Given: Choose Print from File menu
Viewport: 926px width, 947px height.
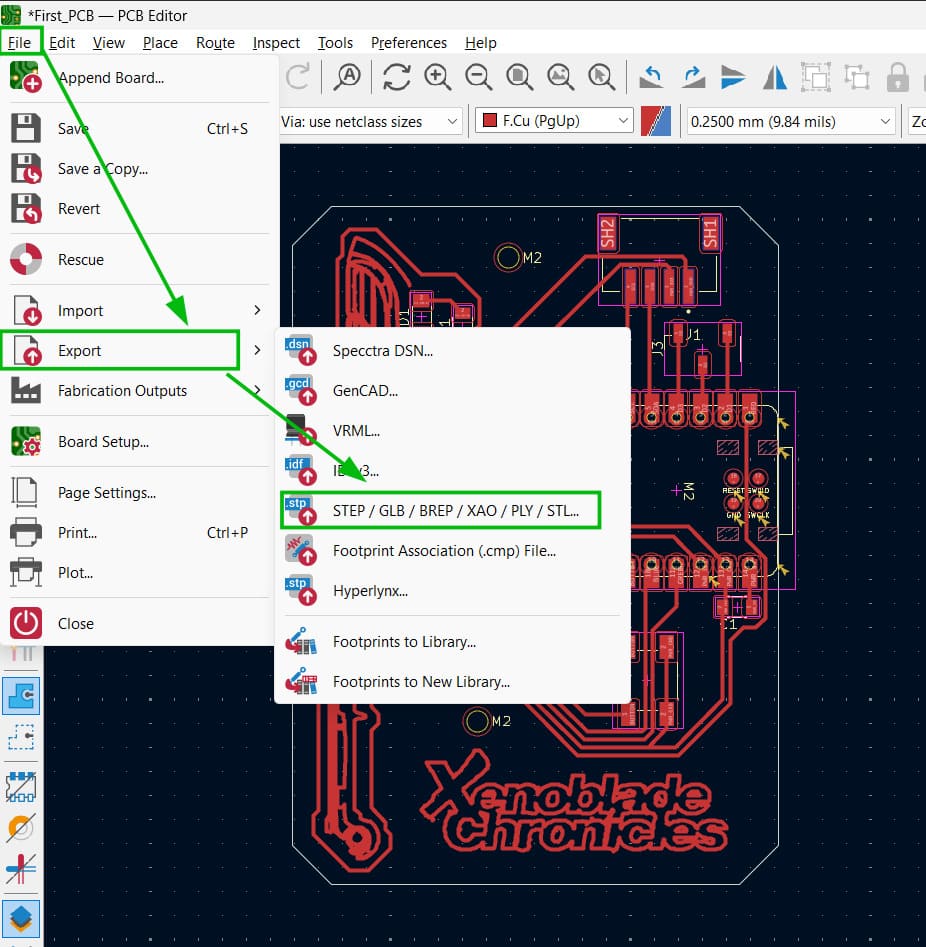Looking at the screenshot, I should [x=139, y=532].
